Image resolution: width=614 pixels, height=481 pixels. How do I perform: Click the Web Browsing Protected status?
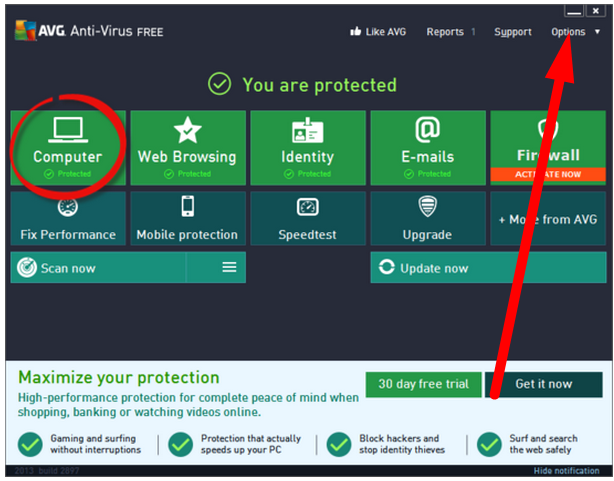pos(188,174)
